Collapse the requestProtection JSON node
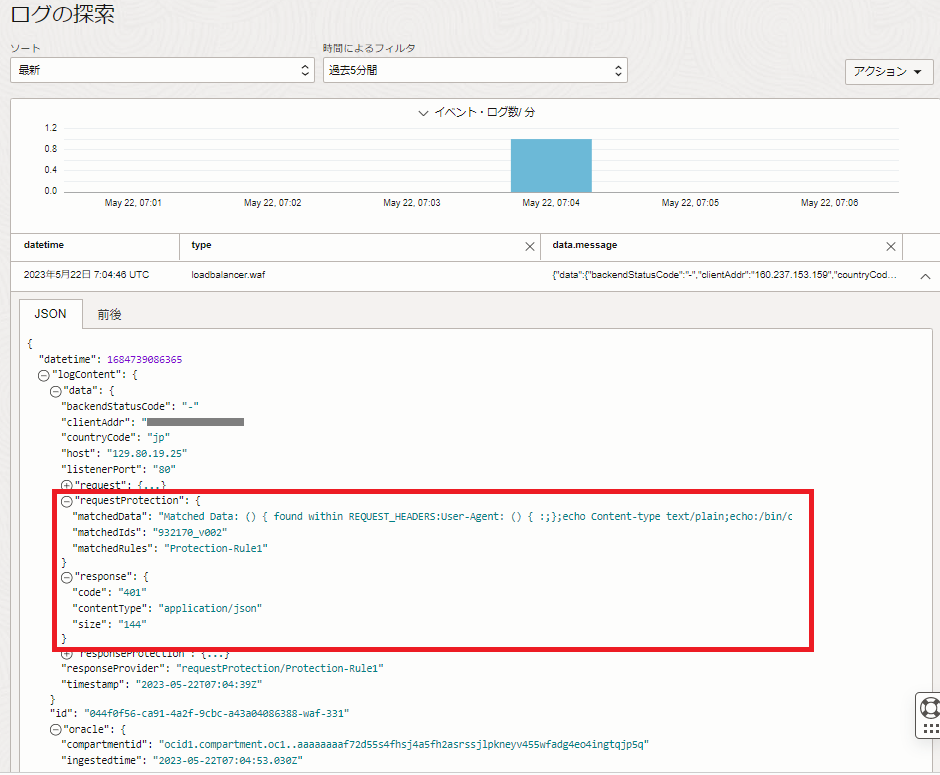This screenshot has width=940, height=775. coord(67,500)
